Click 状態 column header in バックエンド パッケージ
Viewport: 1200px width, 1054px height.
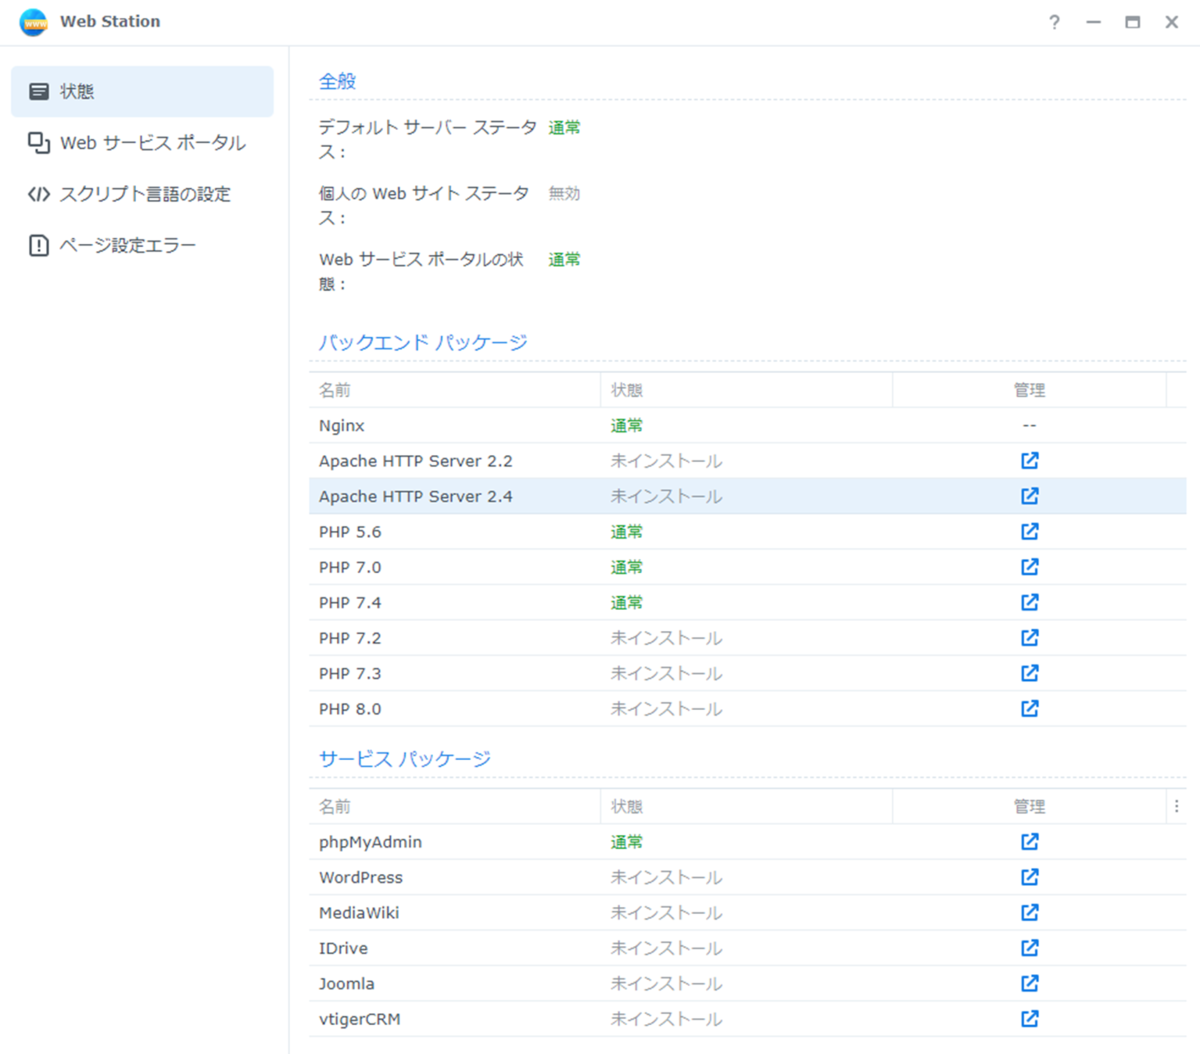pyautogui.click(x=747, y=390)
